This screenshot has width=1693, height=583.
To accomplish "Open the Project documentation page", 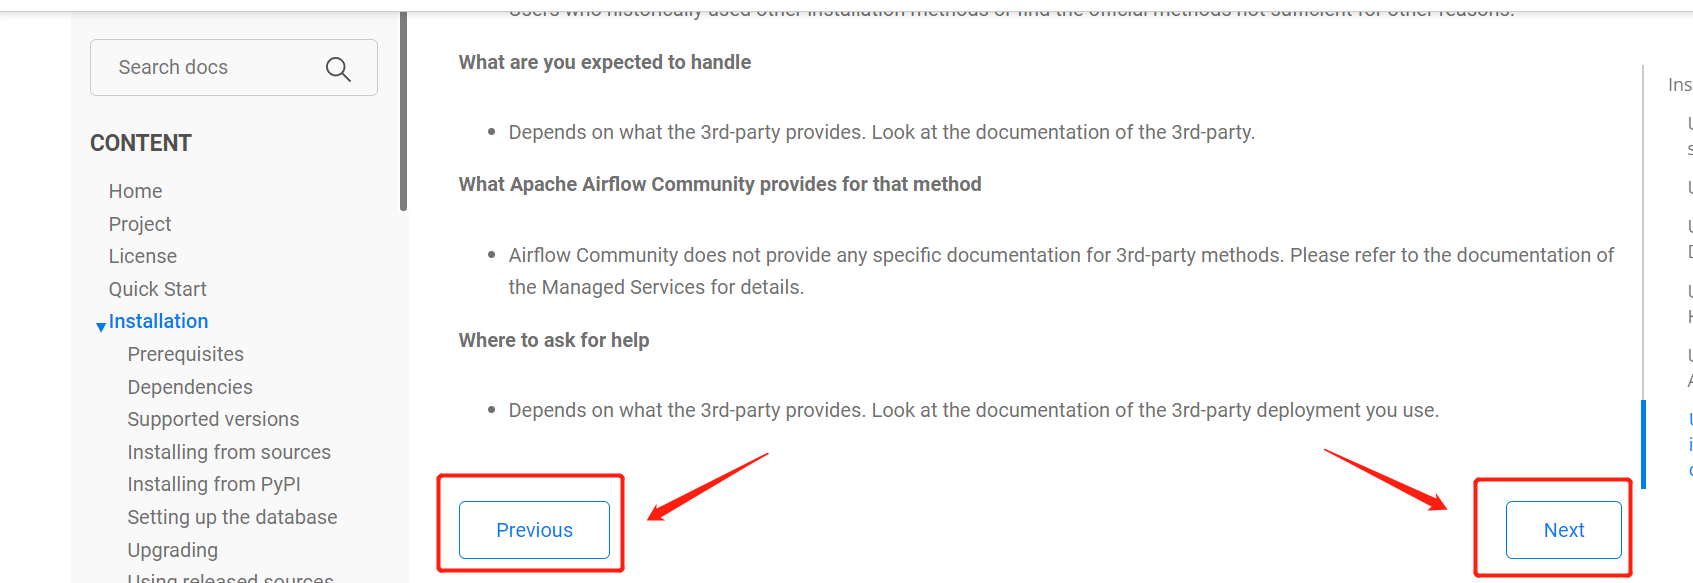I will coord(139,223).
